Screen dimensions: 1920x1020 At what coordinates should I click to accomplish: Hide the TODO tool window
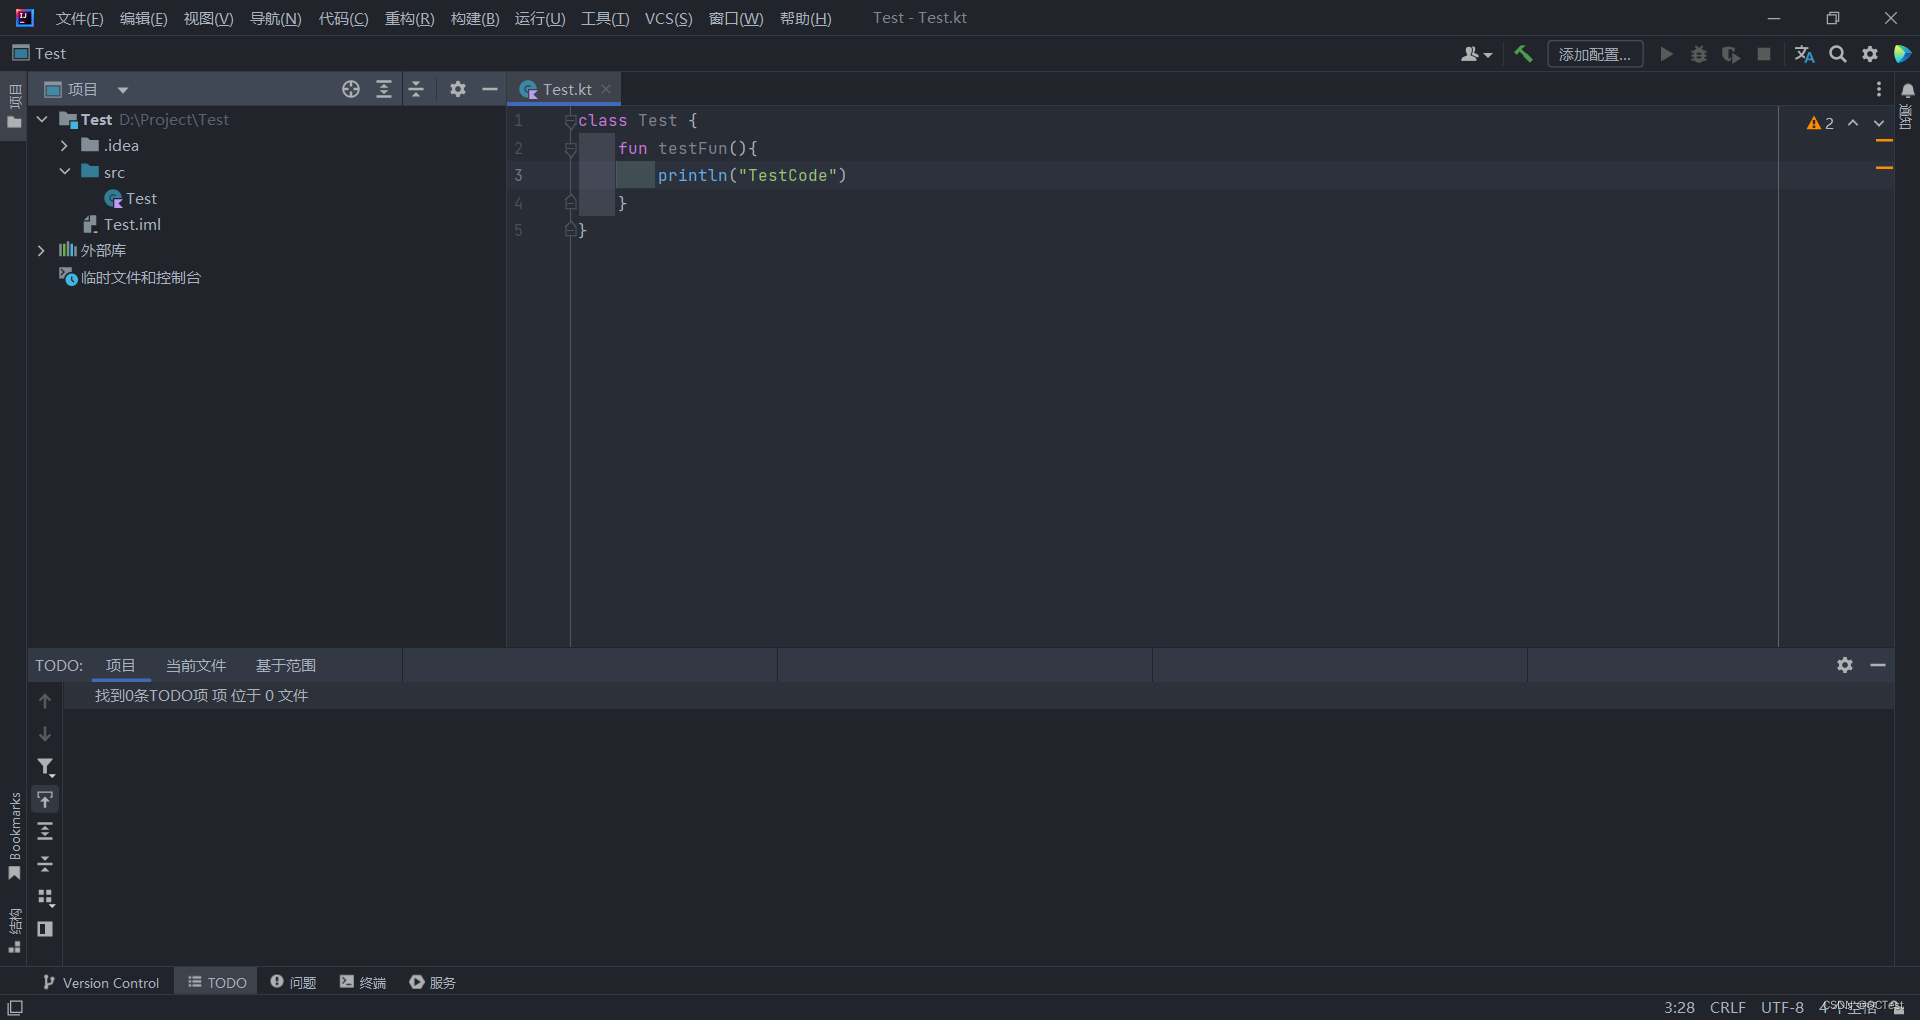click(1878, 665)
